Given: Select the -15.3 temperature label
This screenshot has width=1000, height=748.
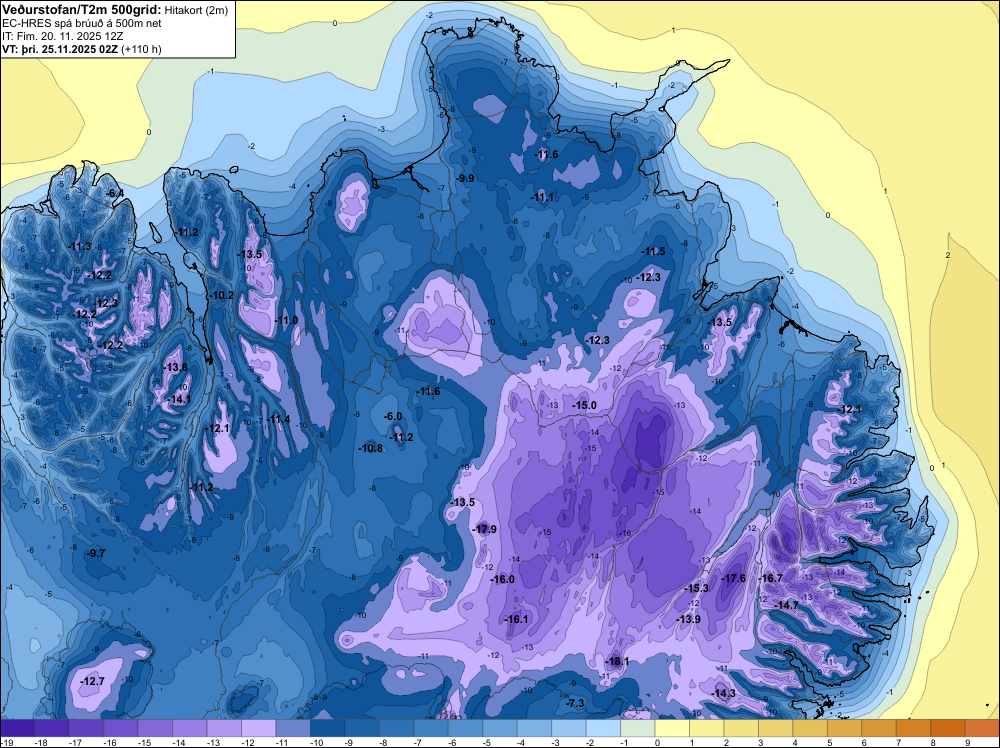Looking at the screenshot, I should [x=696, y=589].
